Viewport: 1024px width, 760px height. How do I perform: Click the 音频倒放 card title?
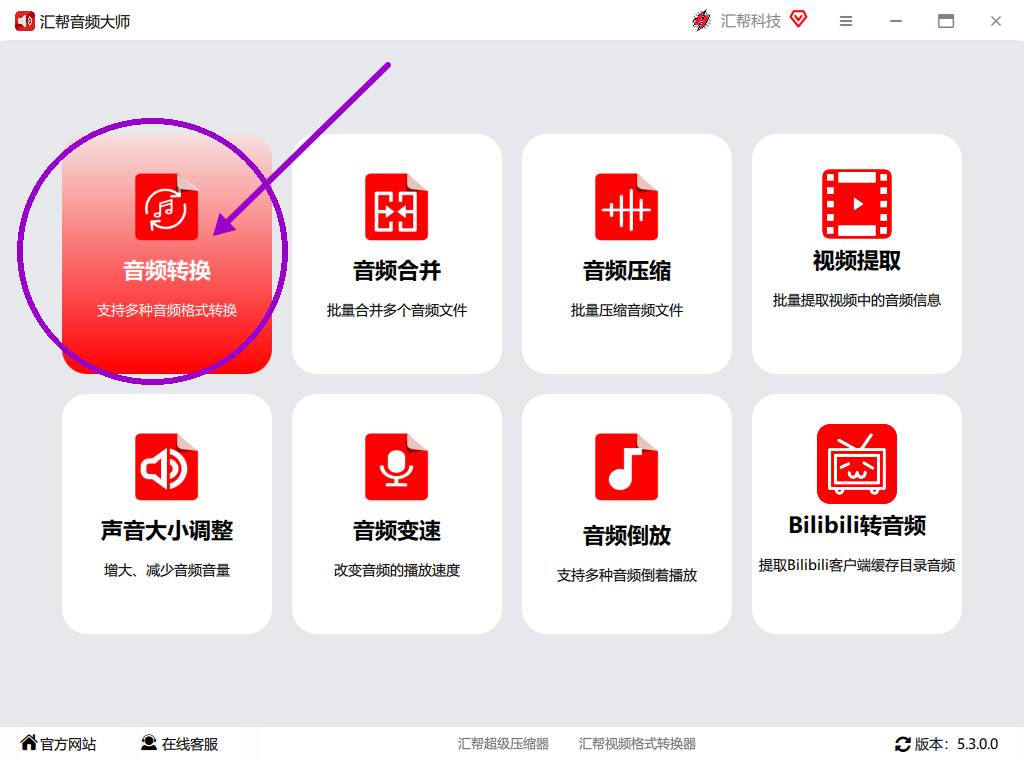click(626, 535)
